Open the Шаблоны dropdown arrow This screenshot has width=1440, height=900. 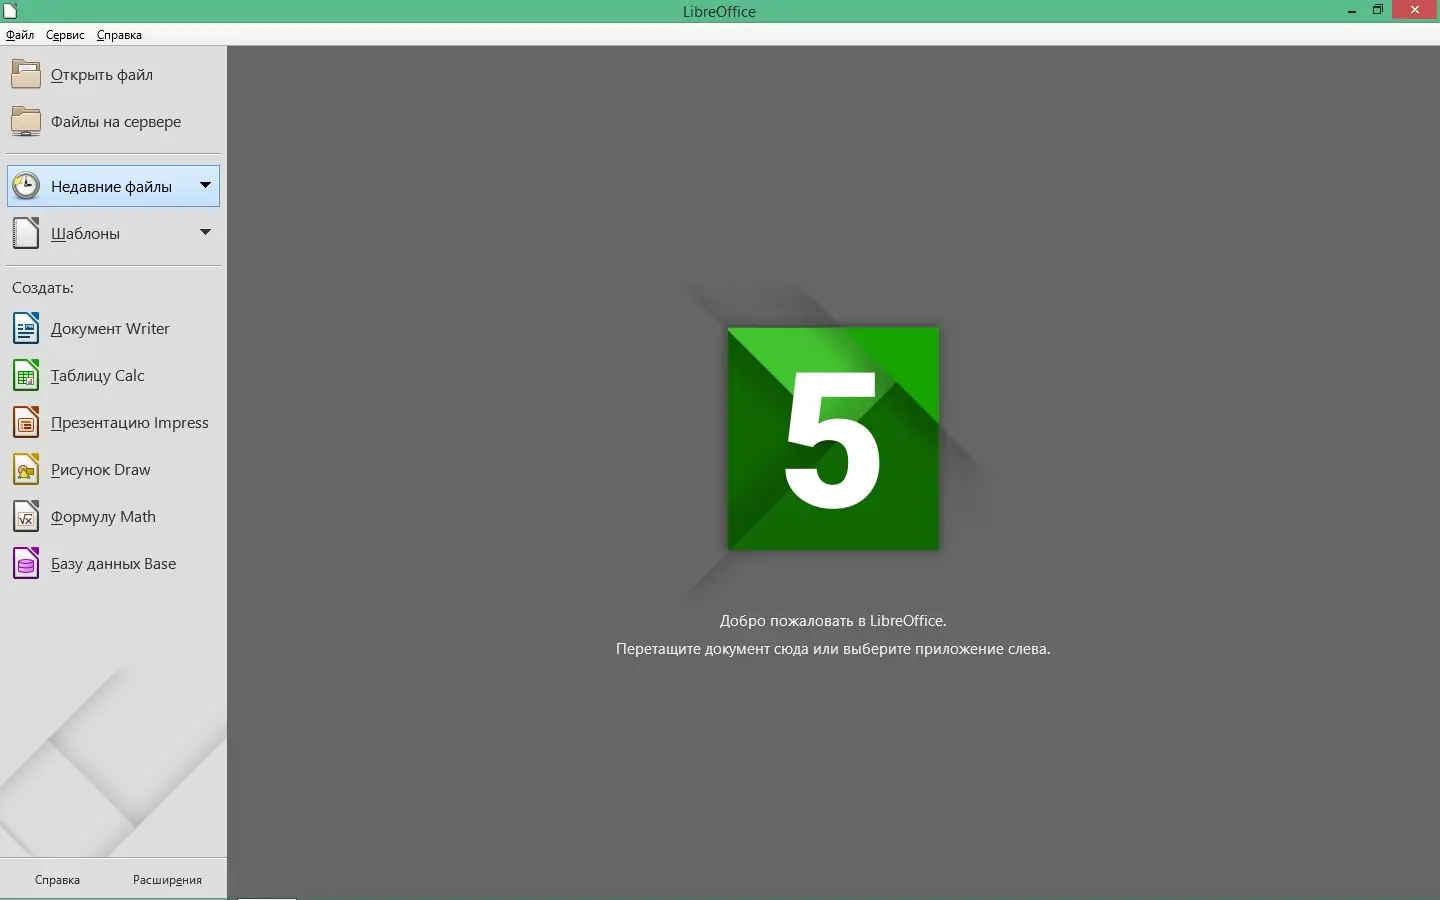(206, 233)
